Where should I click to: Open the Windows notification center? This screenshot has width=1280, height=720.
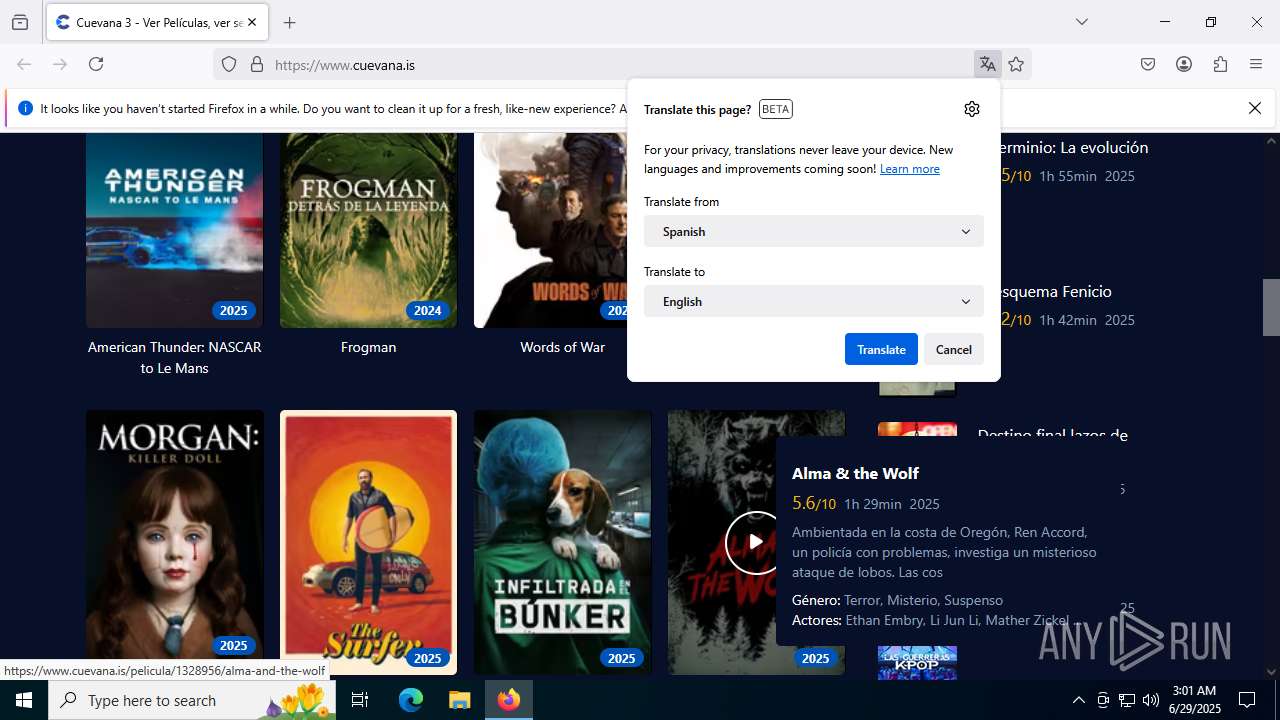(1247, 700)
